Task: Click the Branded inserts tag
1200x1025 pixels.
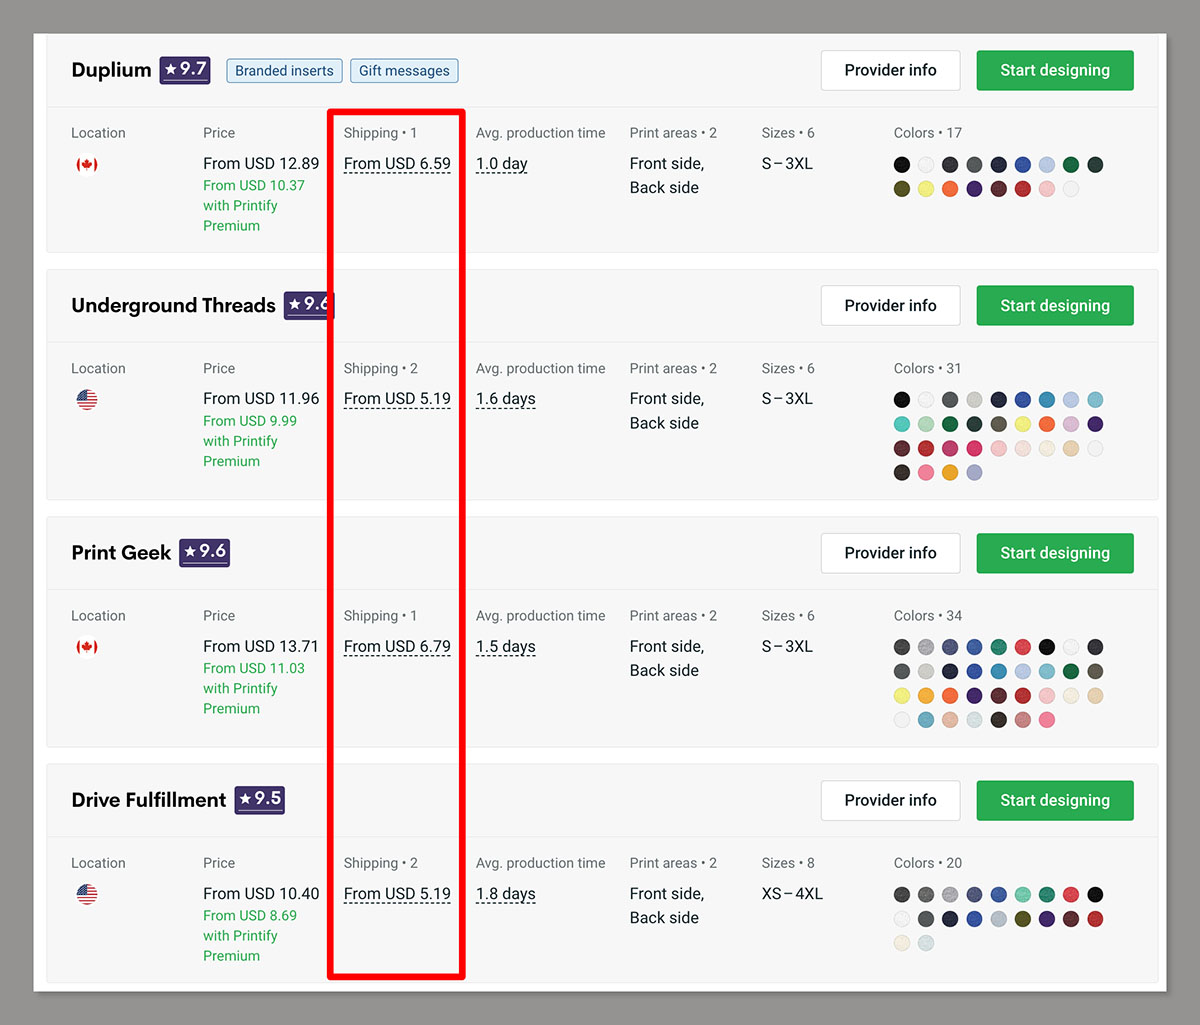Action: point(284,70)
